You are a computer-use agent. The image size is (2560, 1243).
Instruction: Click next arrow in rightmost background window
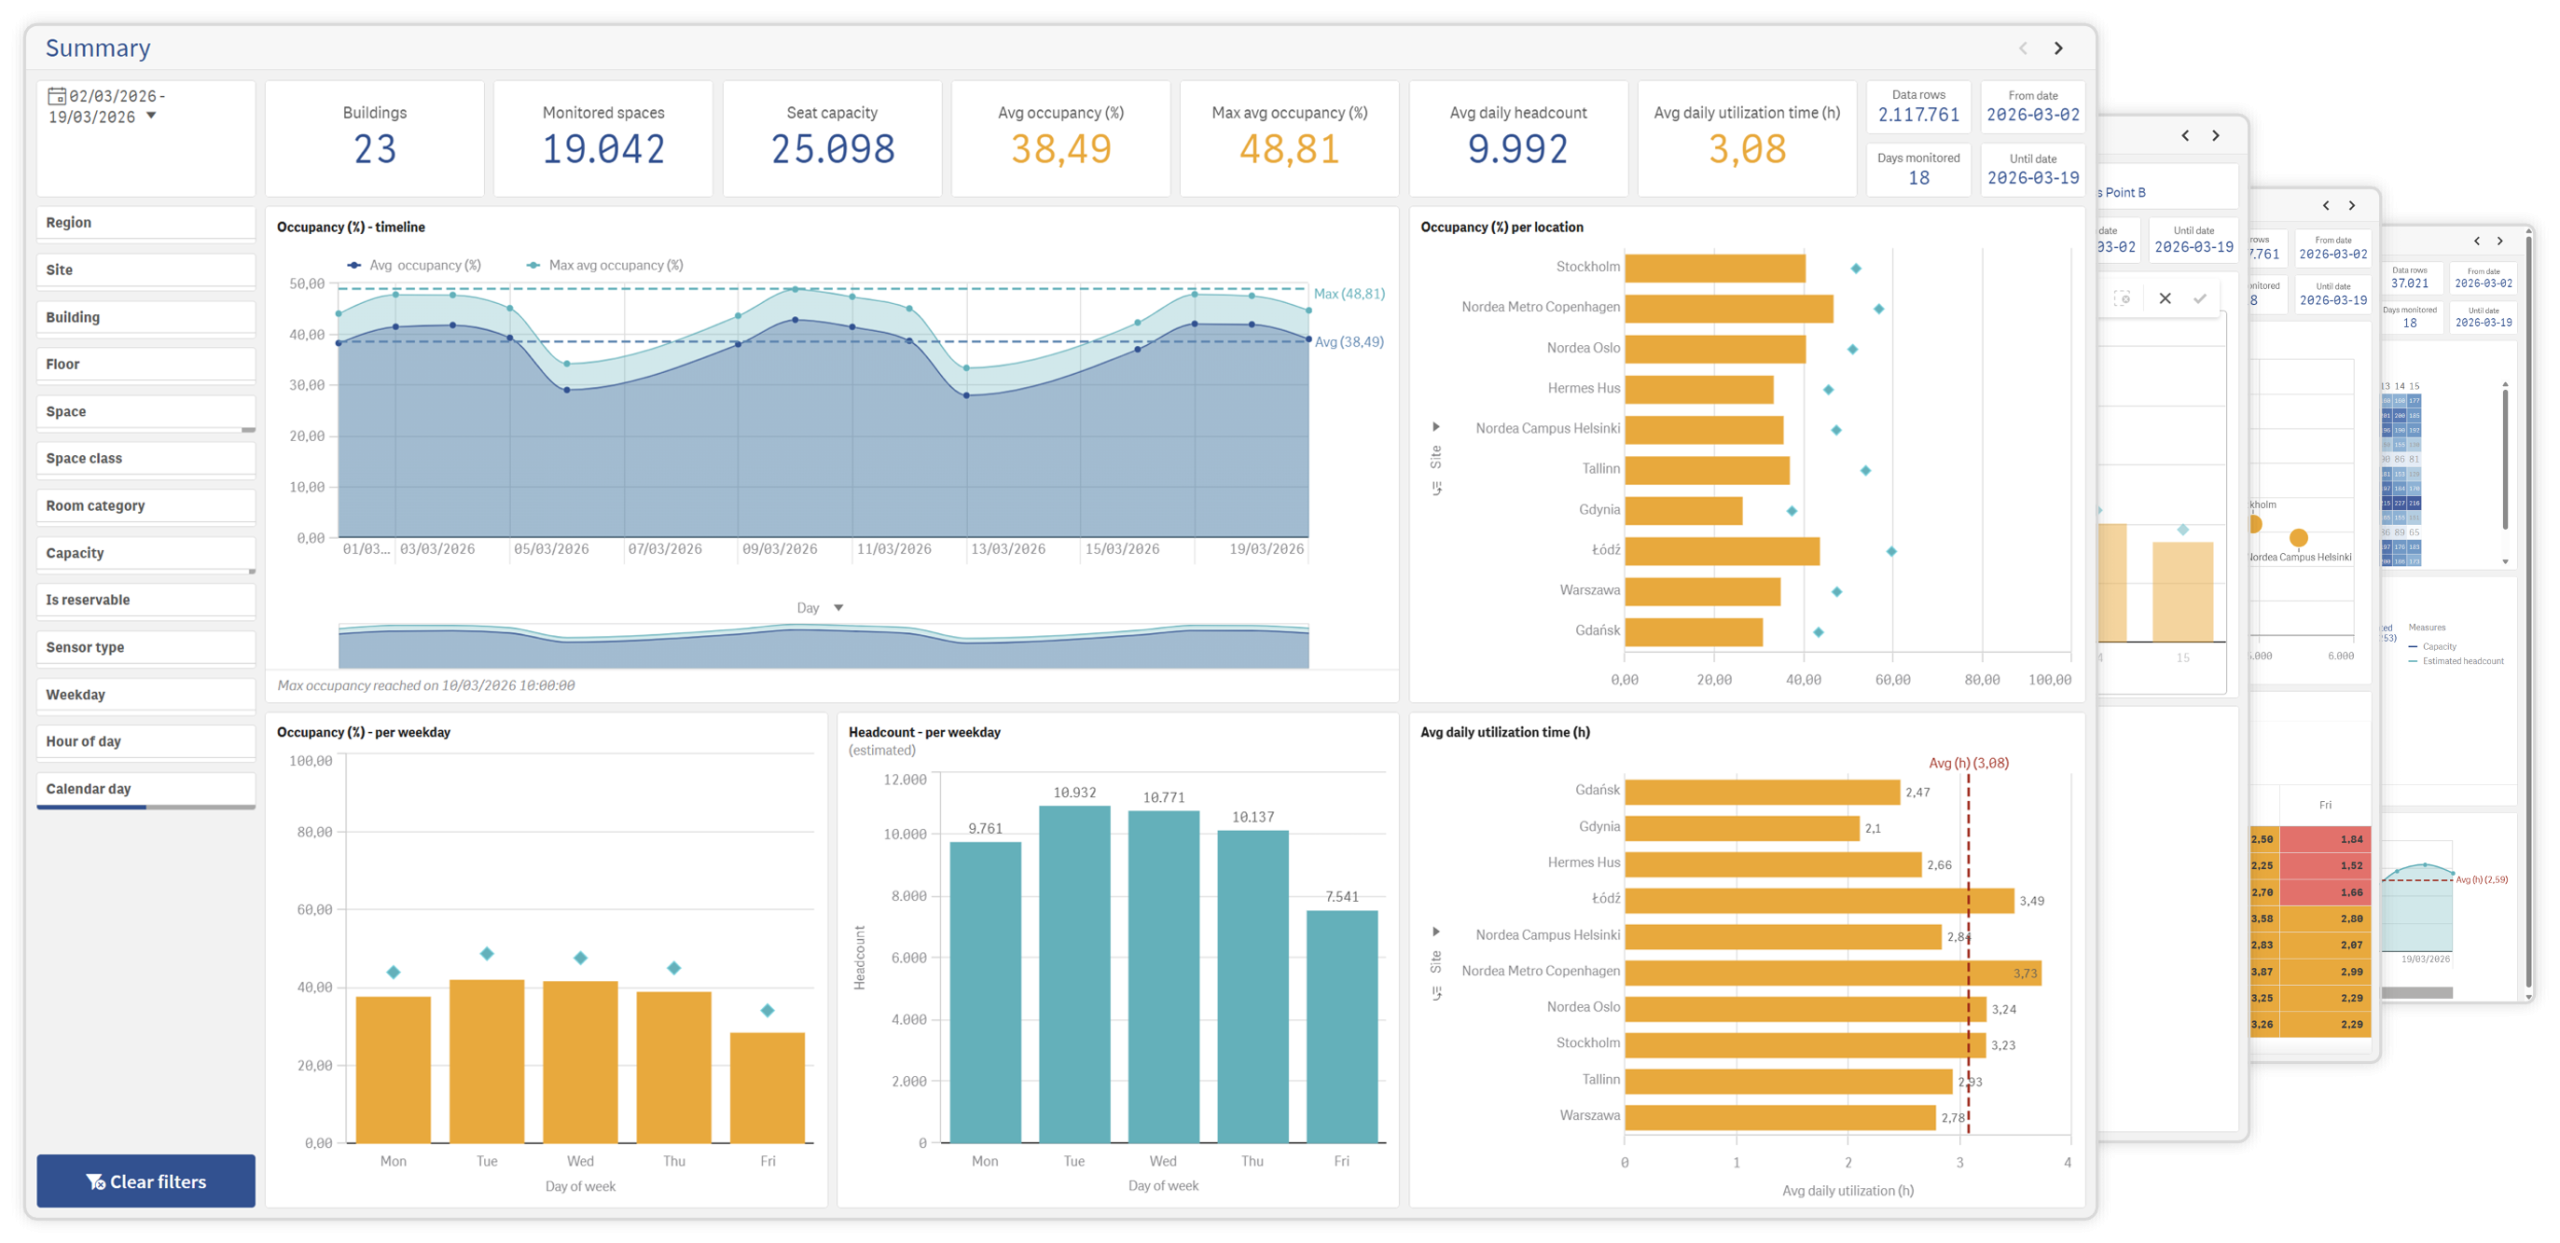coord(2499,241)
